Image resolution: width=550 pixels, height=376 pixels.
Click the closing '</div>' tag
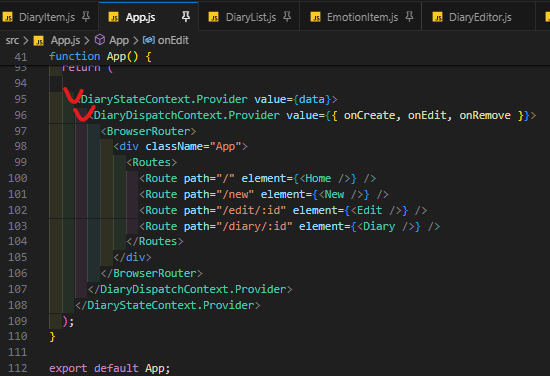pyautogui.click(x=133, y=257)
